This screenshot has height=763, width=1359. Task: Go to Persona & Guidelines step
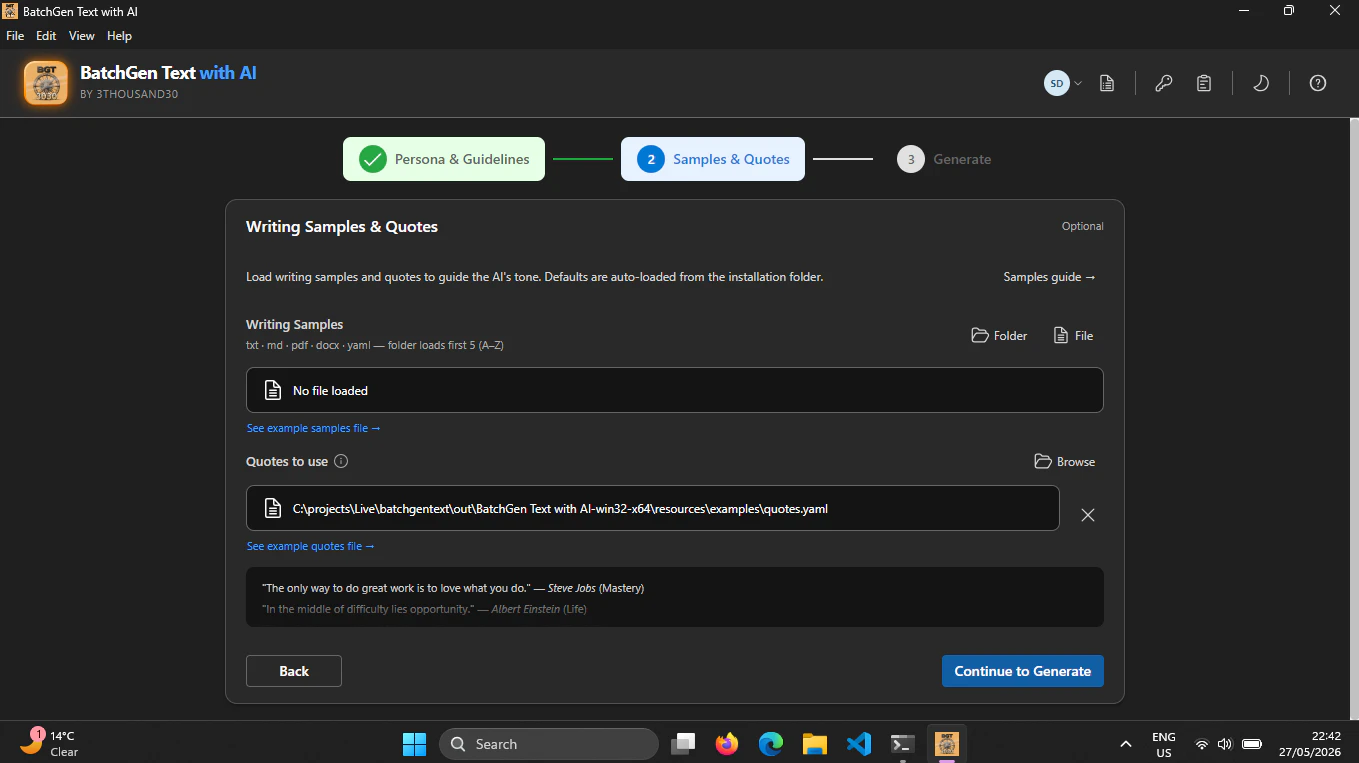(x=444, y=159)
